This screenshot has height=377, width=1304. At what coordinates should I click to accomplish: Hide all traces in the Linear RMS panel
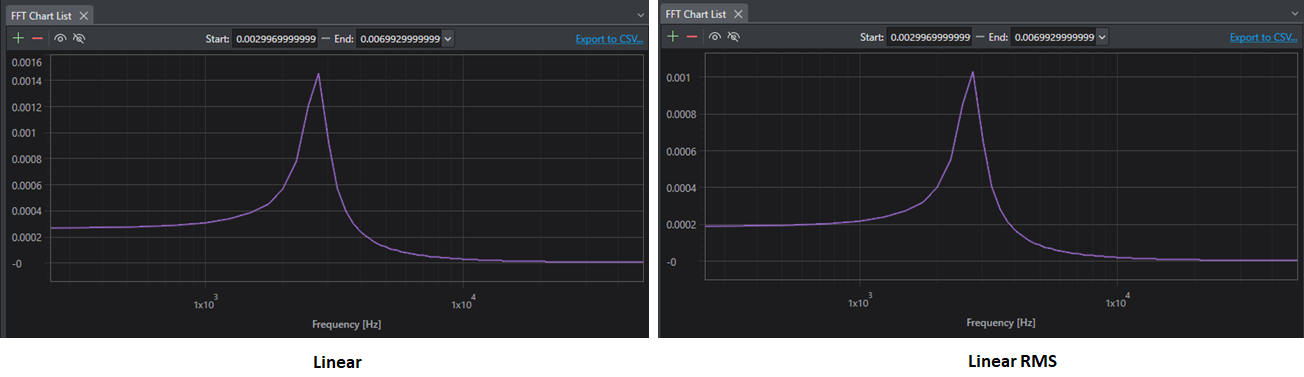[734, 37]
